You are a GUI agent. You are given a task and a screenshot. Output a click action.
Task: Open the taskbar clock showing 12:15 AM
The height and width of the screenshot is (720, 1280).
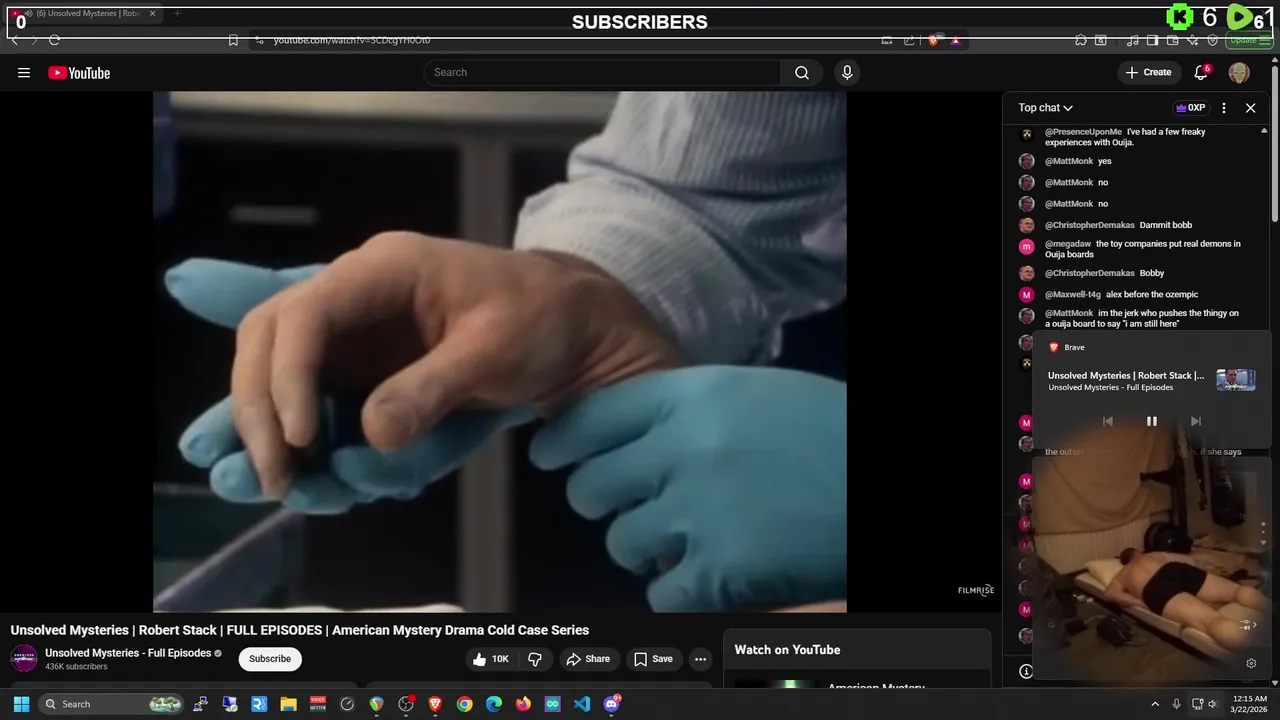tap(1250, 704)
